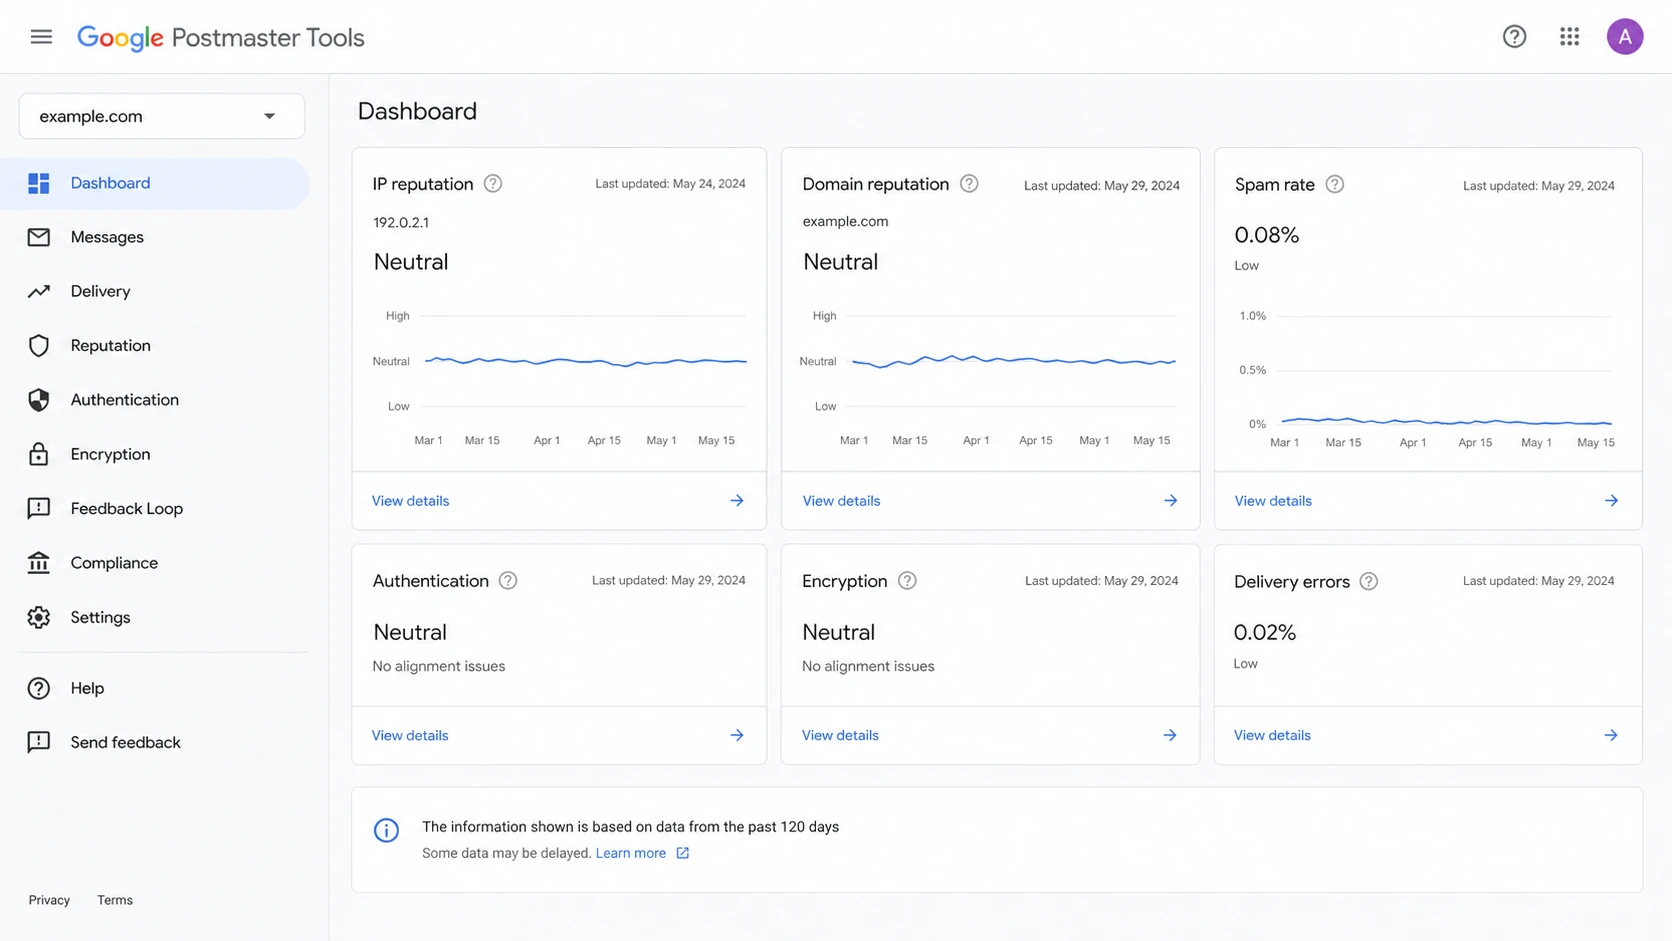Click the arrow on IP reputation card
Image resolution: width=1672 pixels, height=941 pixels.
(737, 501)
